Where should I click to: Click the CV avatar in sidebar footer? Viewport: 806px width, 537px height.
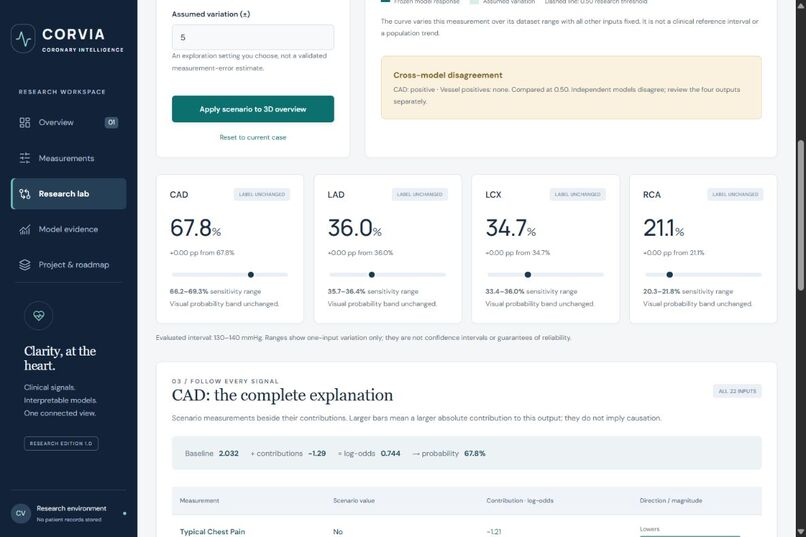[x=21, y=513]
